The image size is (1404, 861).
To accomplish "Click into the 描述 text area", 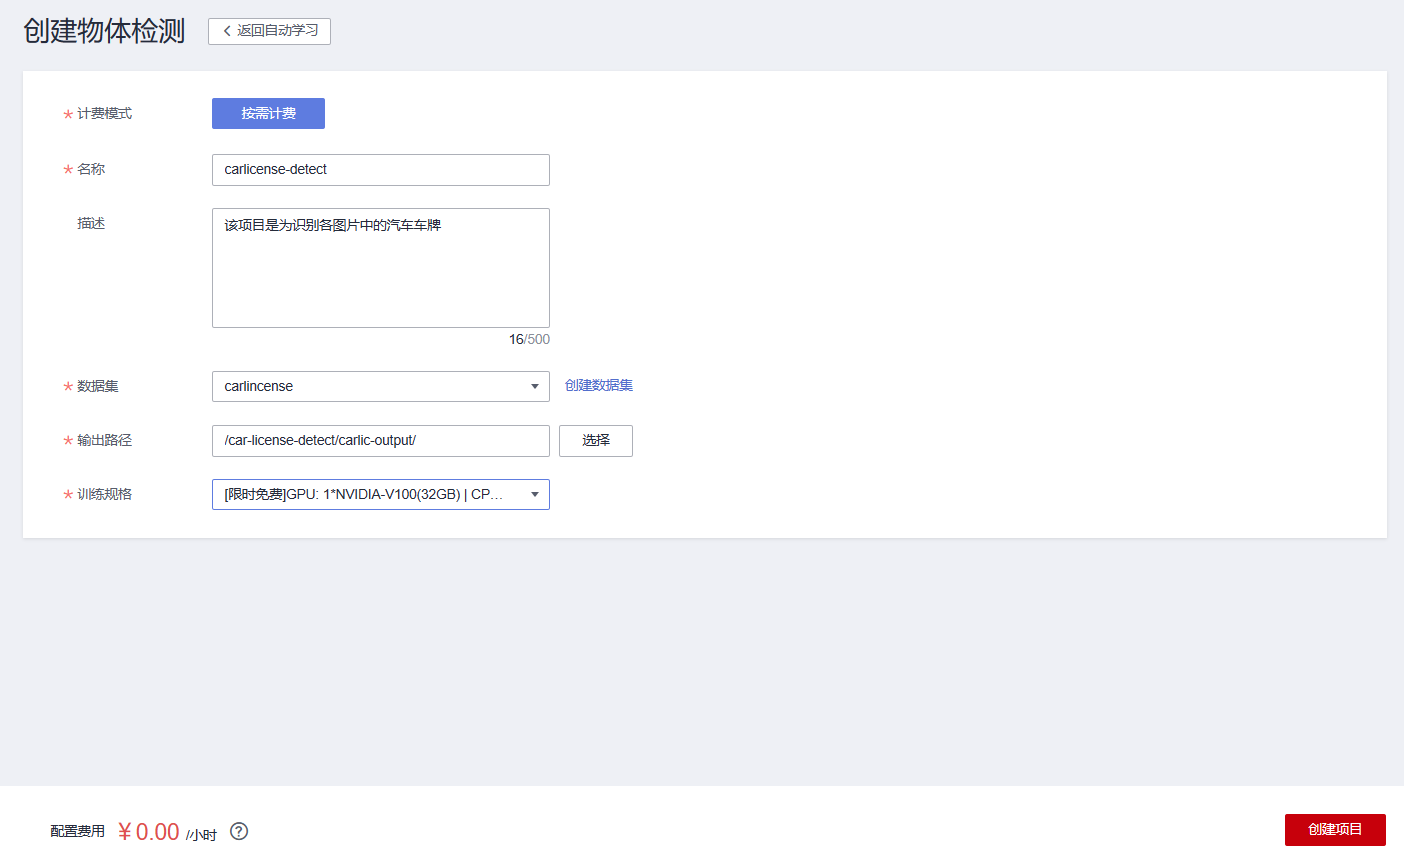I will click(380, 268).
